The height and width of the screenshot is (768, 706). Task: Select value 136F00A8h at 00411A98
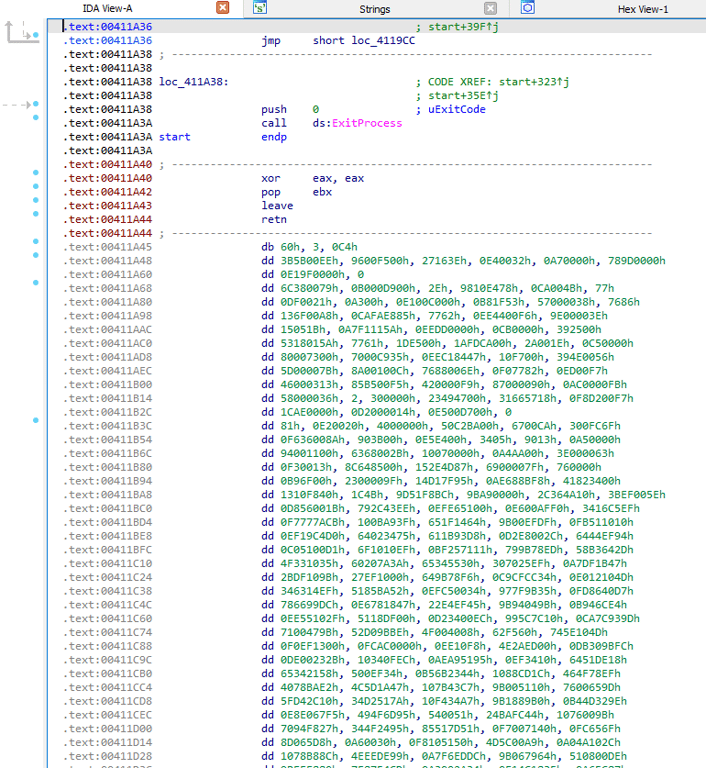click(x=312, y=315)
